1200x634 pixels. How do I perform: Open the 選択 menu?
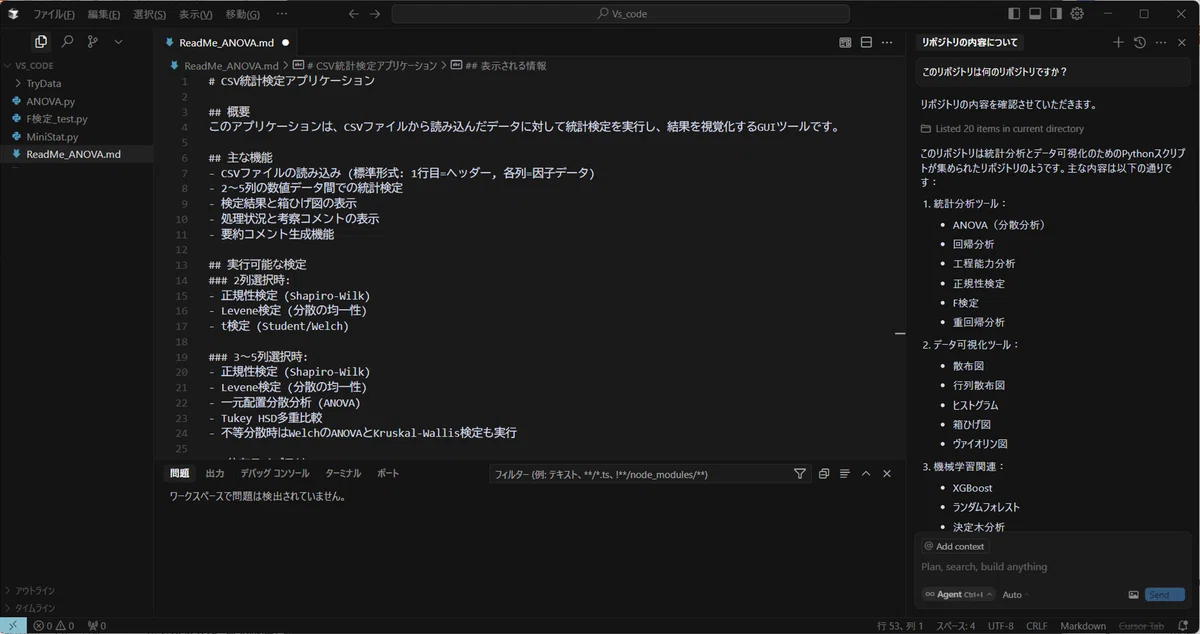[x=150, y=14]
